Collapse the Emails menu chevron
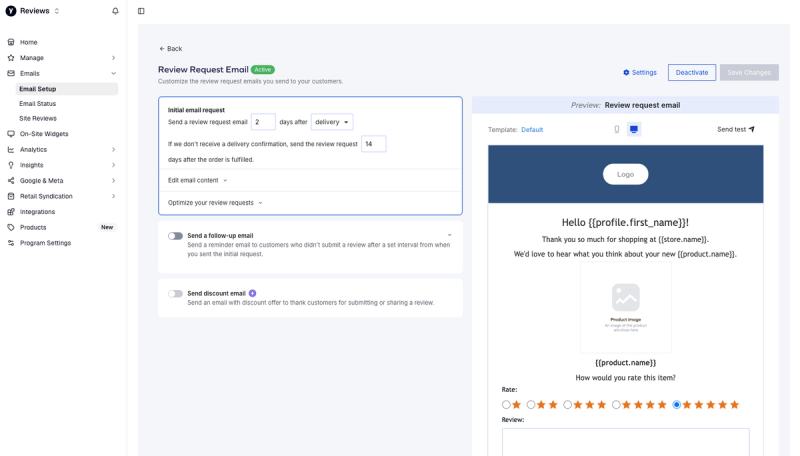The width and height of the screenshot is (800, 456). (x=113, y=73)
